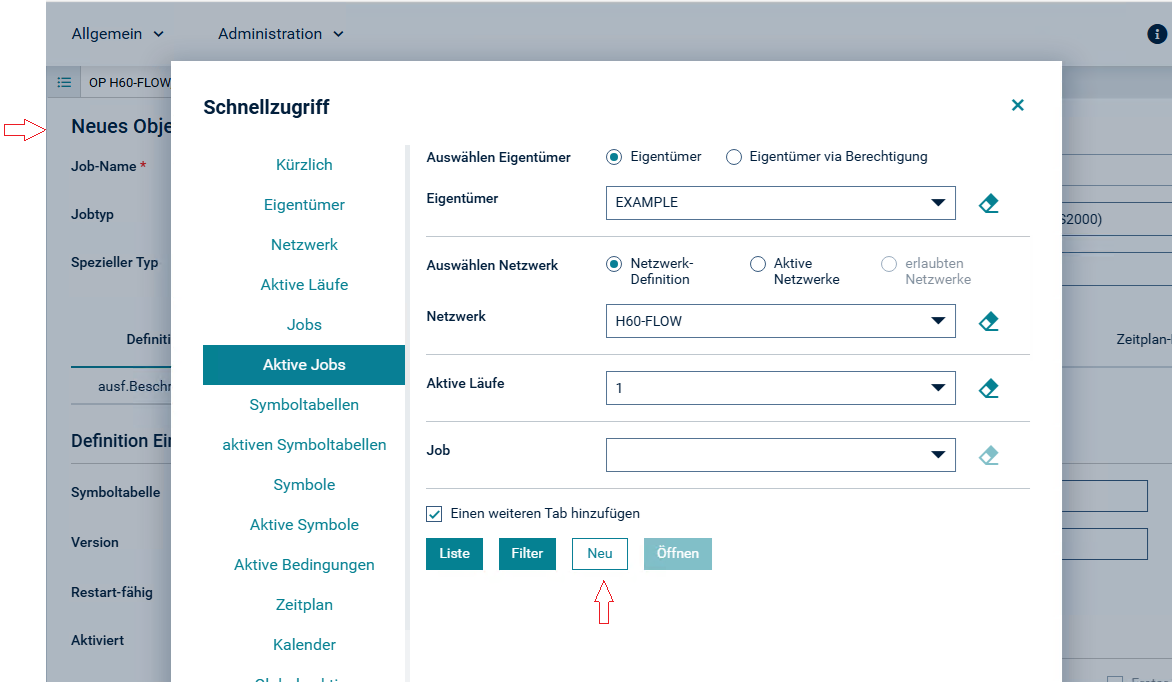
Task: Expand the Administration menu
Action: click(280, 34)
